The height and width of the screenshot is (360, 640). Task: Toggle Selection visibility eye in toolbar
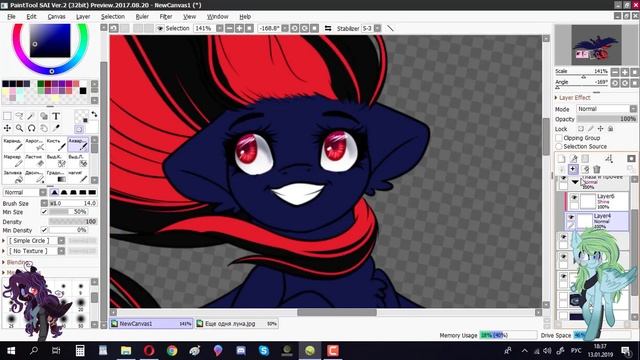160,28
